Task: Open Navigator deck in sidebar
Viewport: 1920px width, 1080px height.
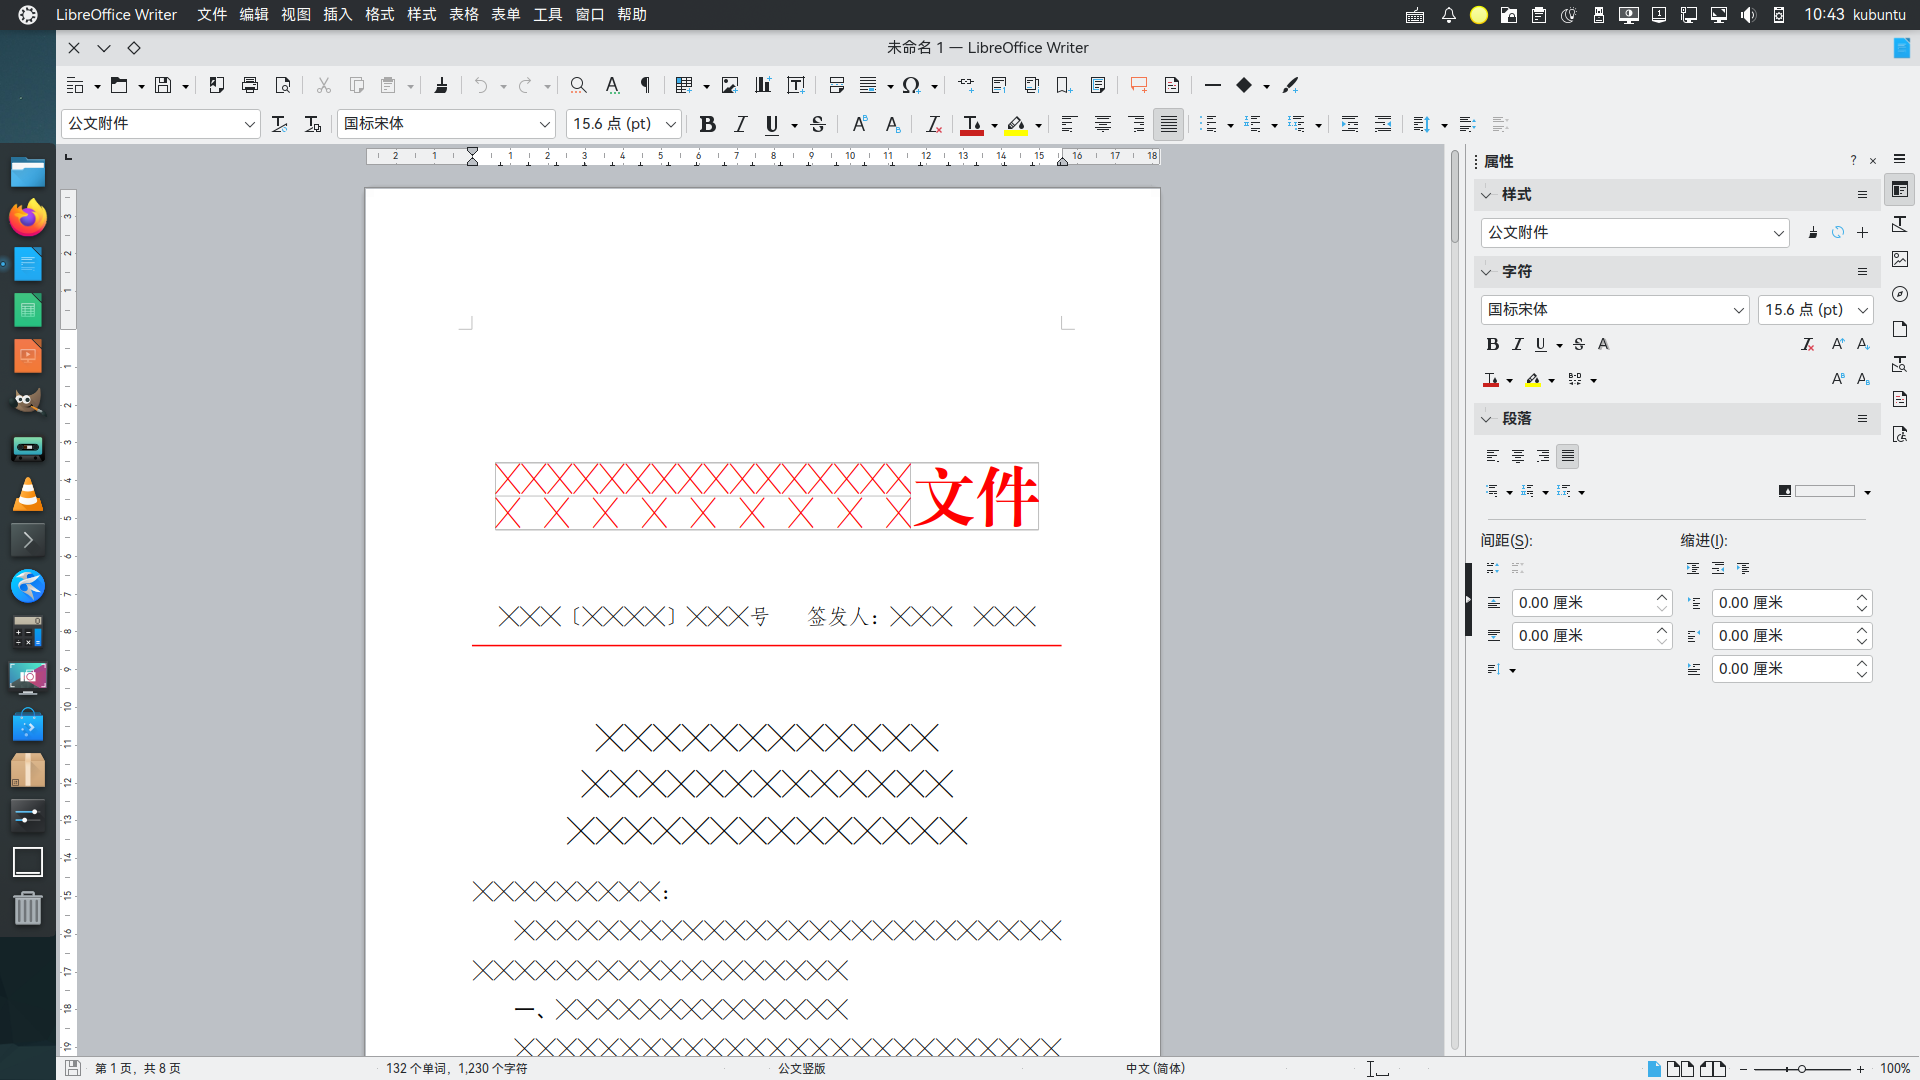Action: (x=1899, y=294)
